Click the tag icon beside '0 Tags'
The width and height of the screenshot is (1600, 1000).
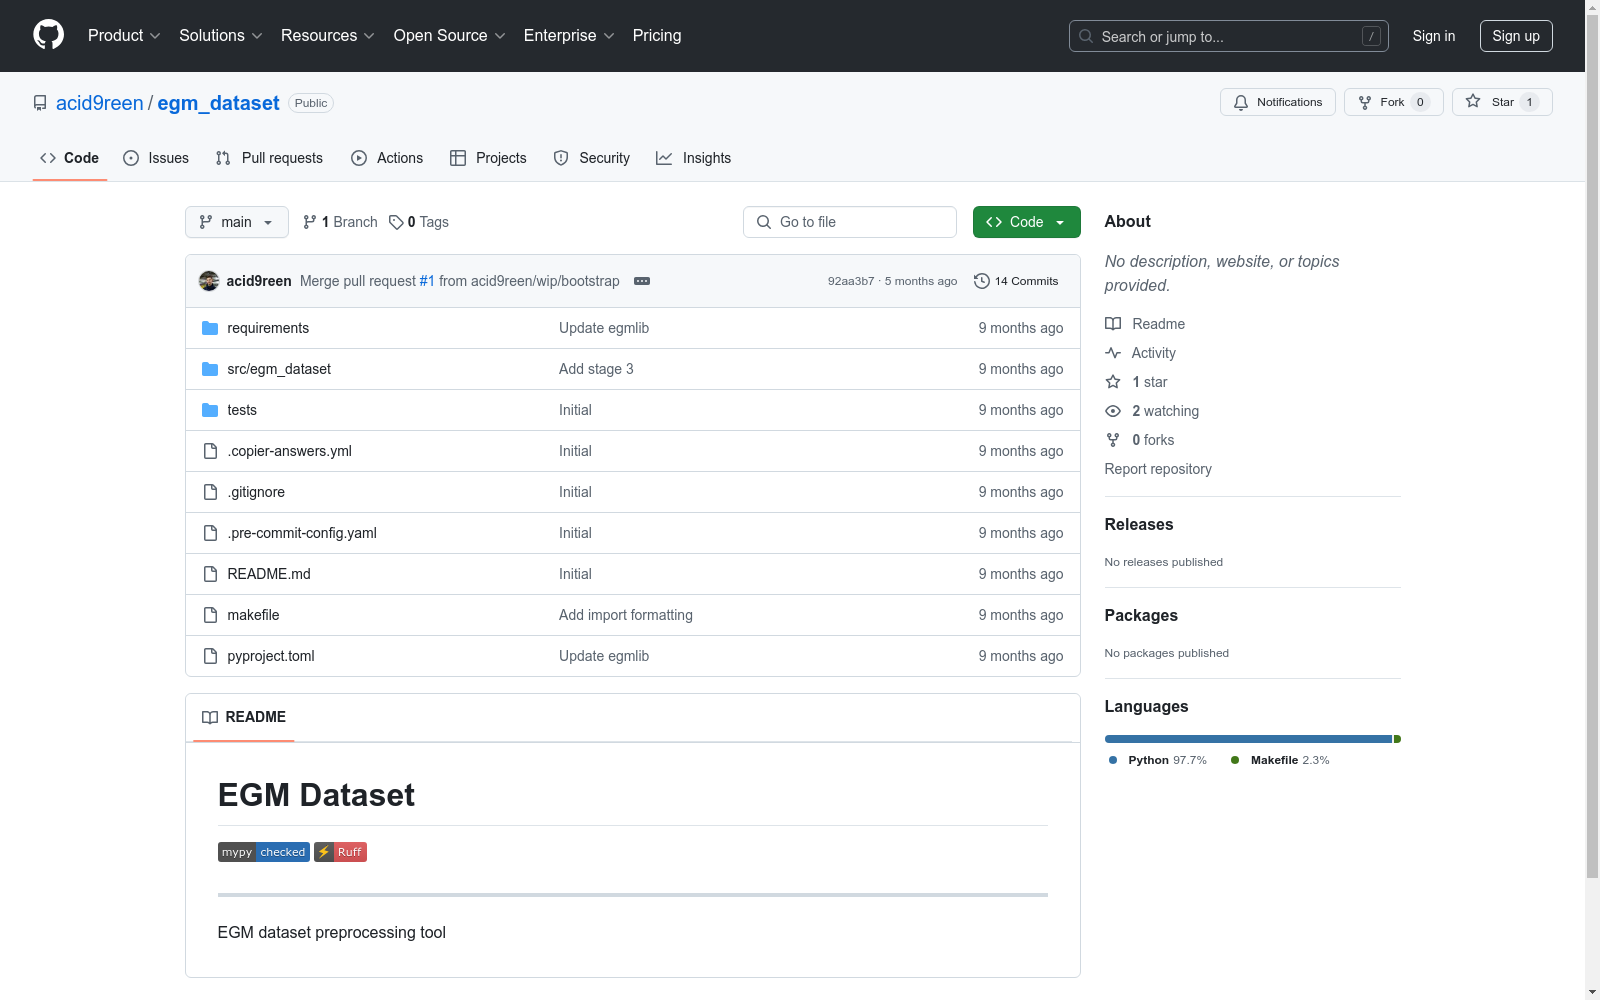point(396,222)
